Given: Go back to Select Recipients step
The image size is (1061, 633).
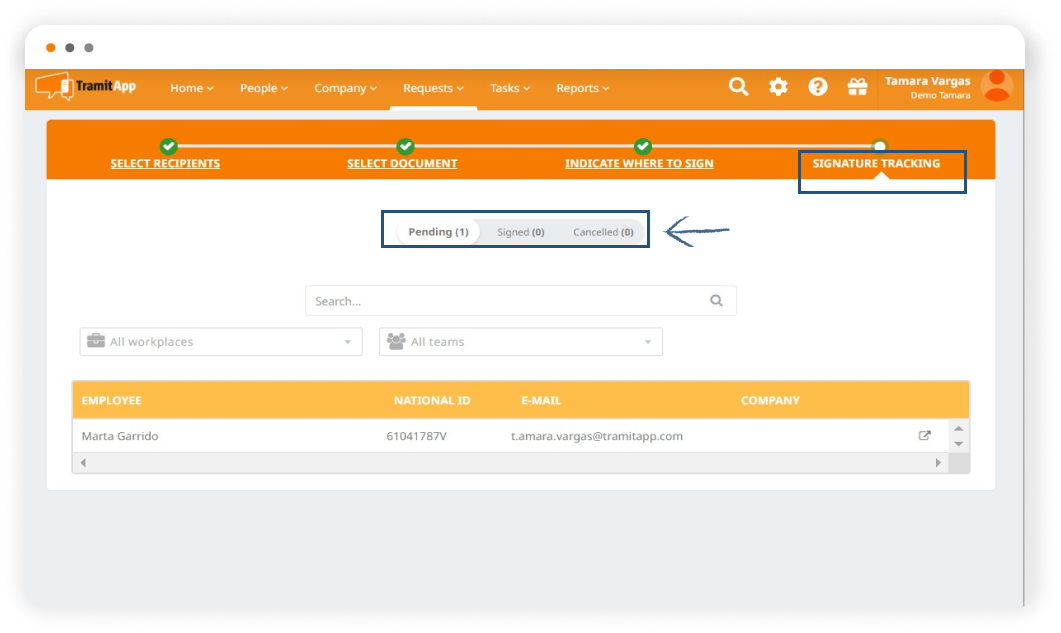Looking at the screenshot, I should click(x=165, y=163).
